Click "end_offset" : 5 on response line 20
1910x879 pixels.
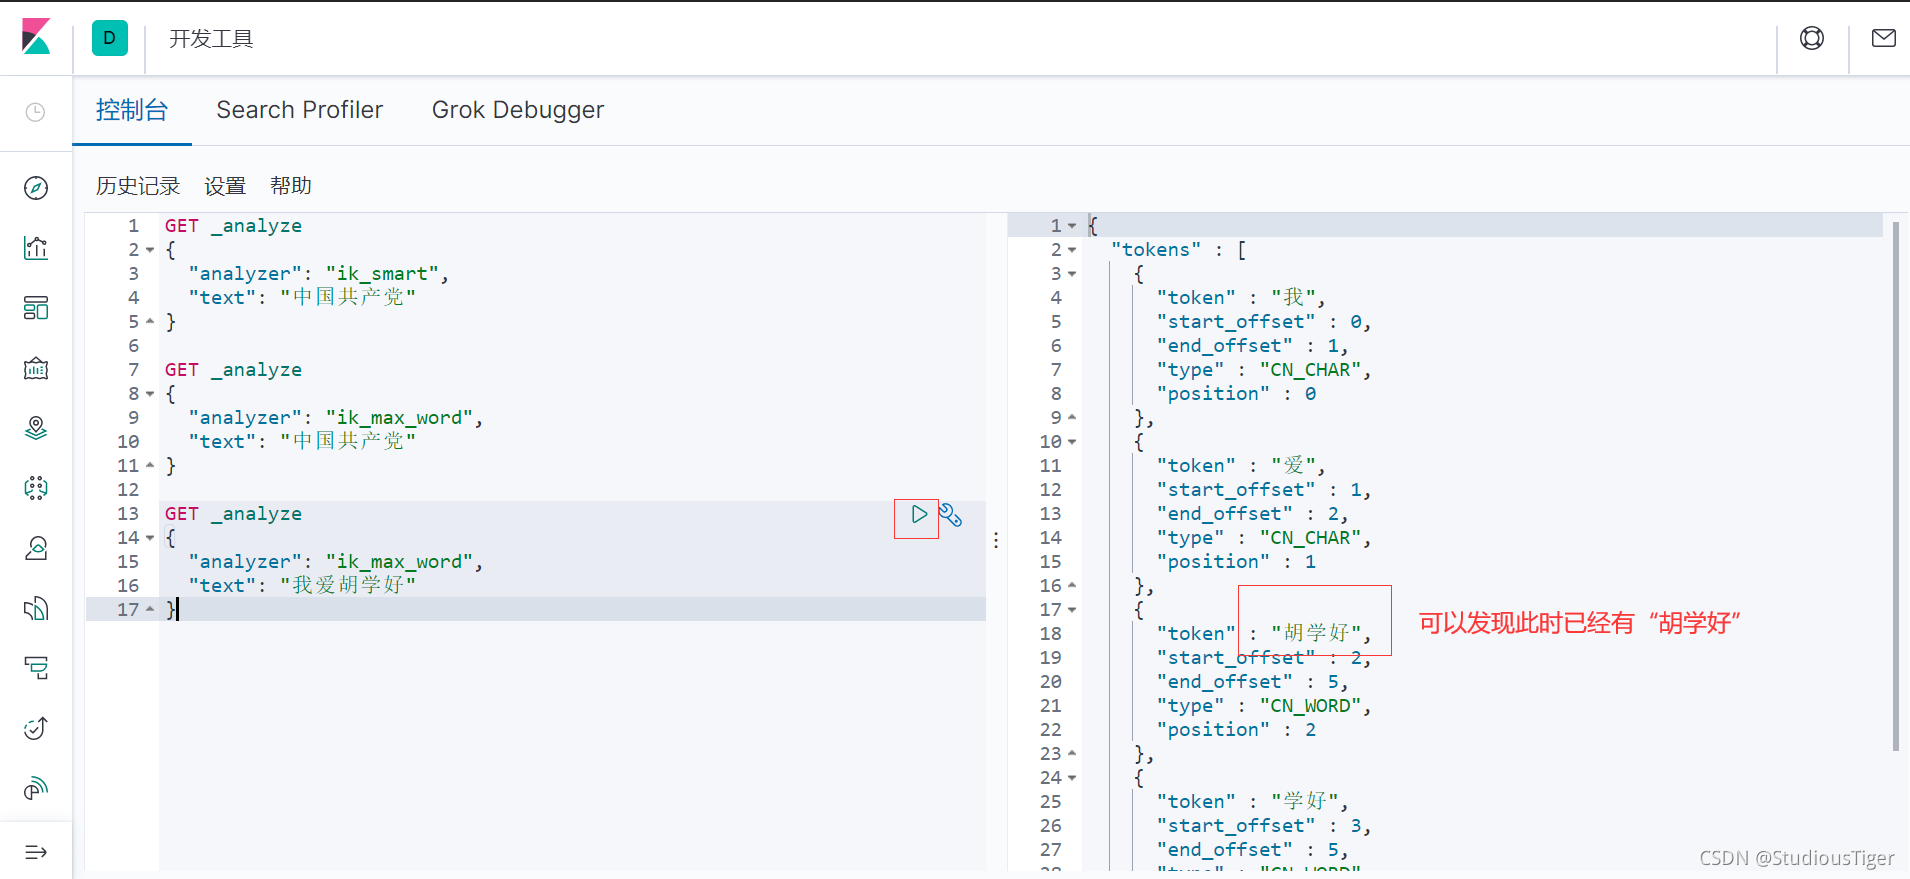[x=1248, y=682]
